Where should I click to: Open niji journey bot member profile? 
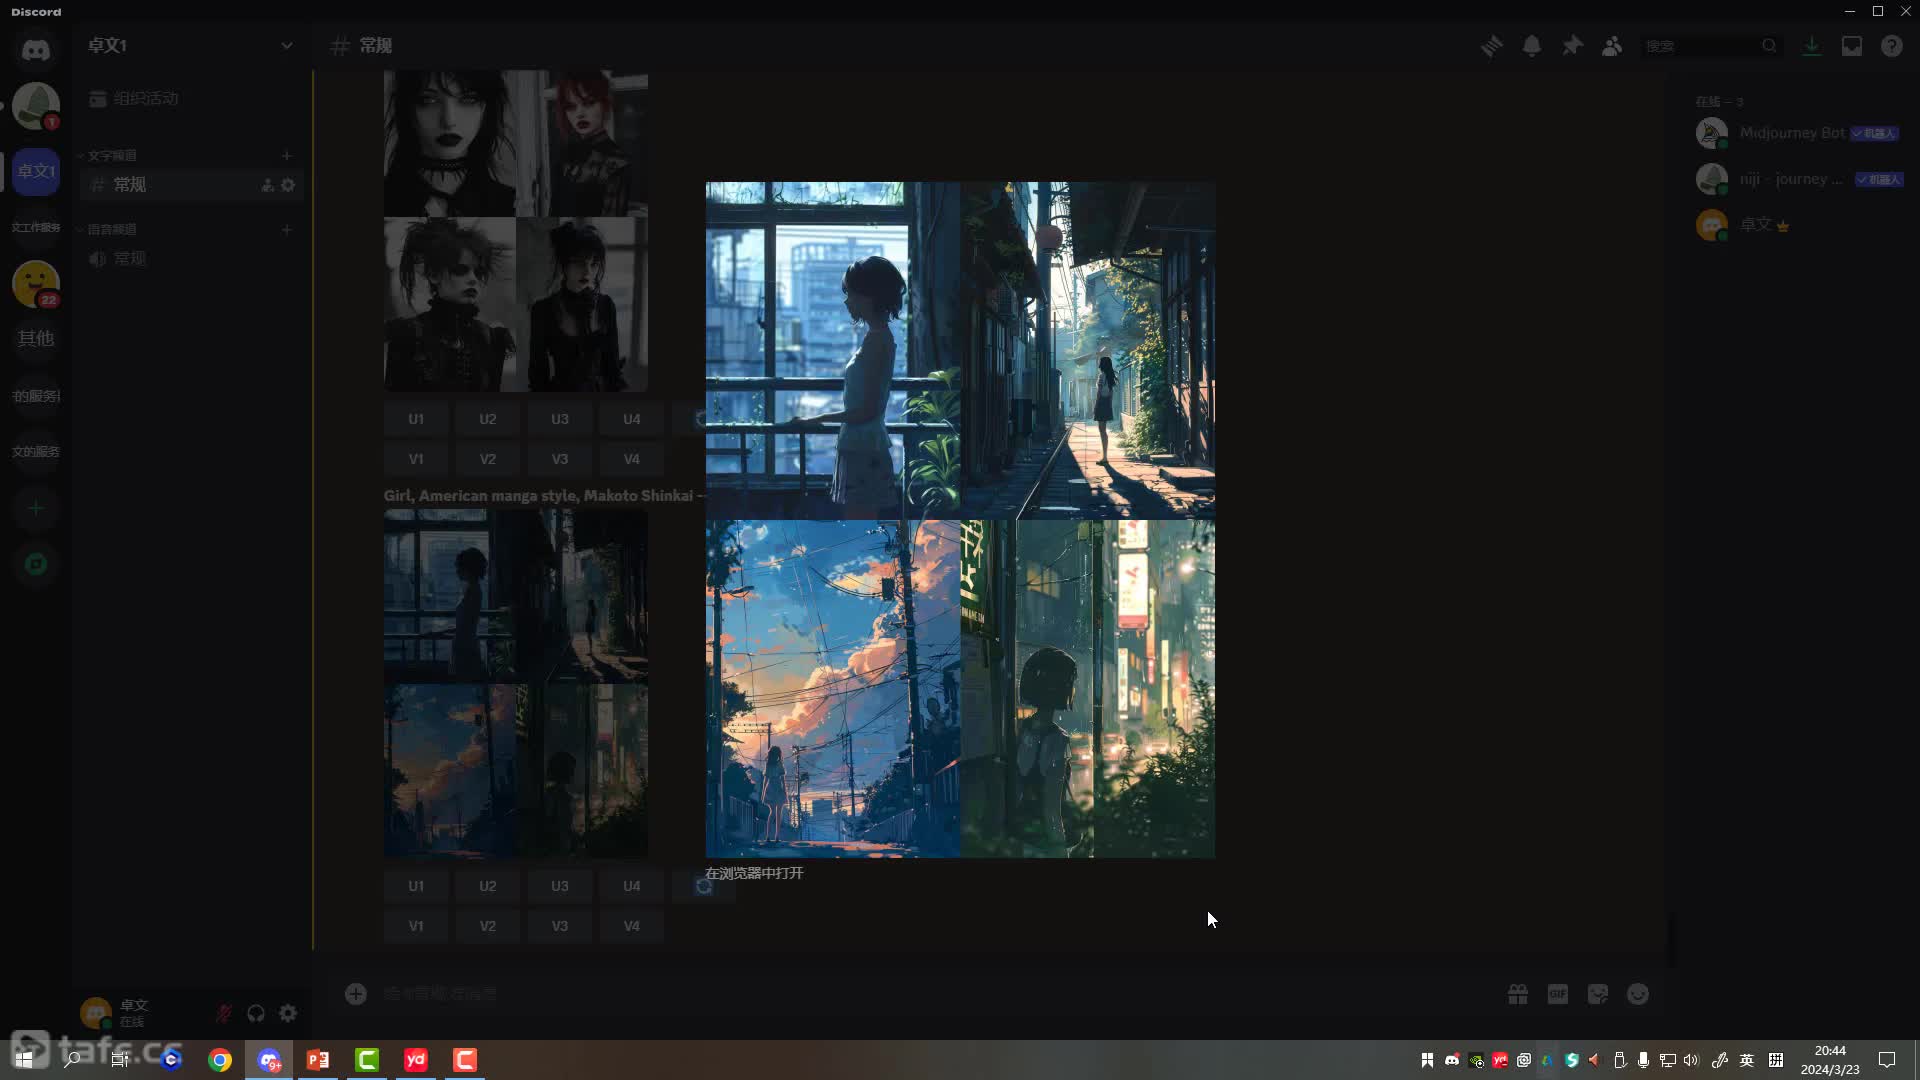1800,179
